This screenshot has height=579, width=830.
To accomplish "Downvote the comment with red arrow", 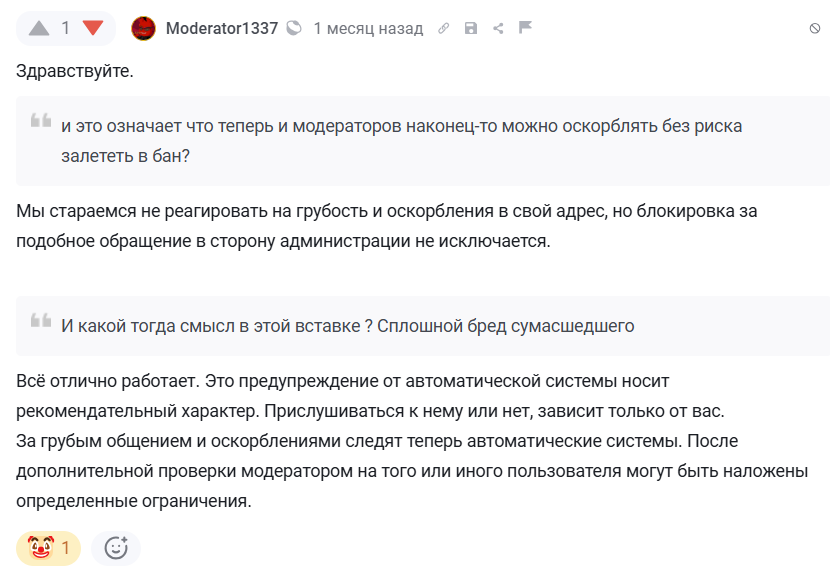I will [93, 28].
